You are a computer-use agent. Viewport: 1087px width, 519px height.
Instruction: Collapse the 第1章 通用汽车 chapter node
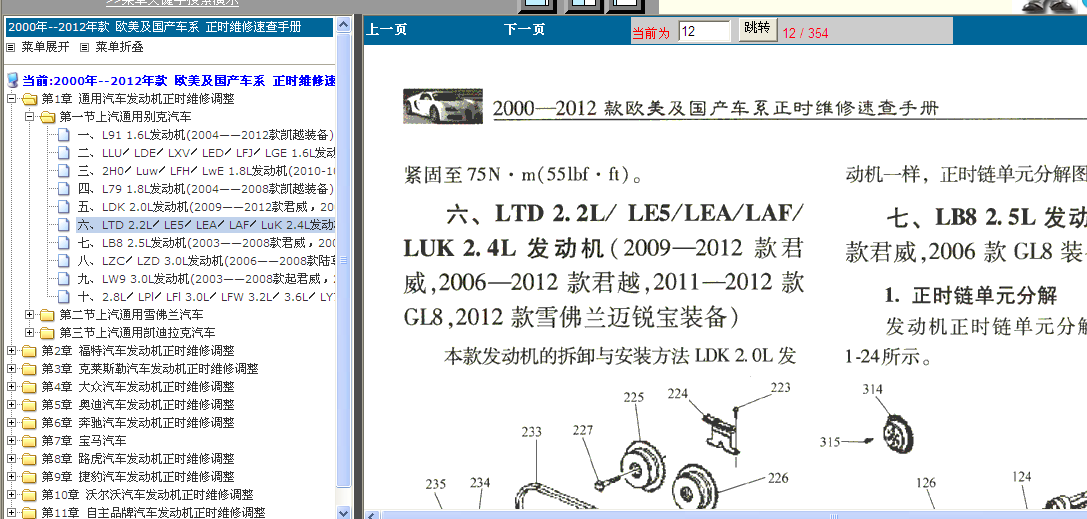click(x=11, y=99)
